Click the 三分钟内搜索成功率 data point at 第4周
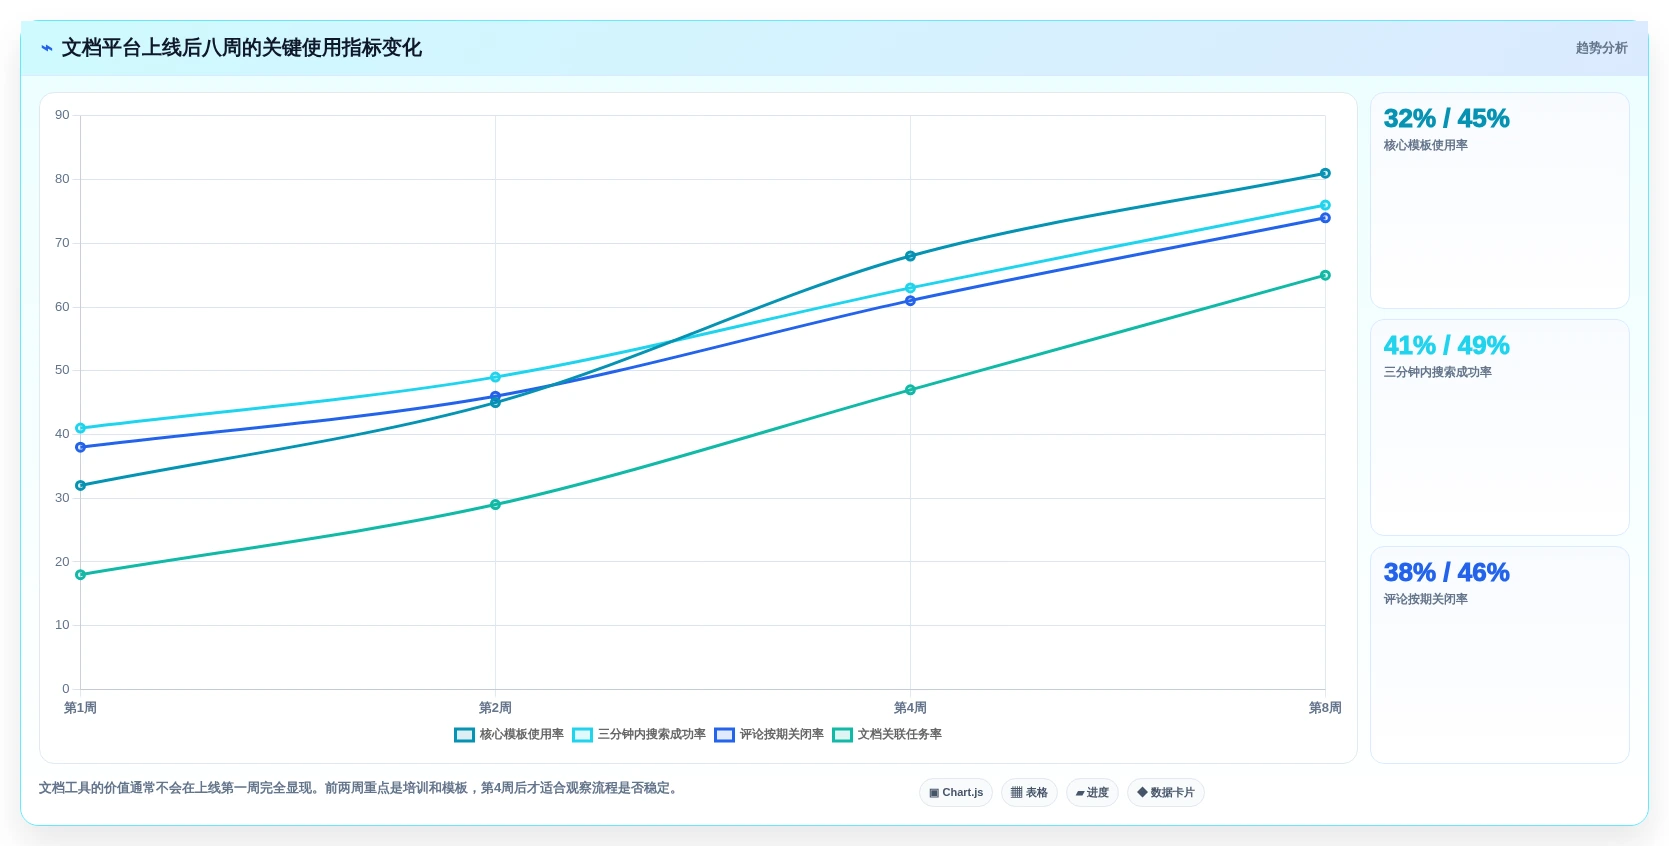Image resolution: width=1669 pixels, height=846 pixels. point(910,288)
